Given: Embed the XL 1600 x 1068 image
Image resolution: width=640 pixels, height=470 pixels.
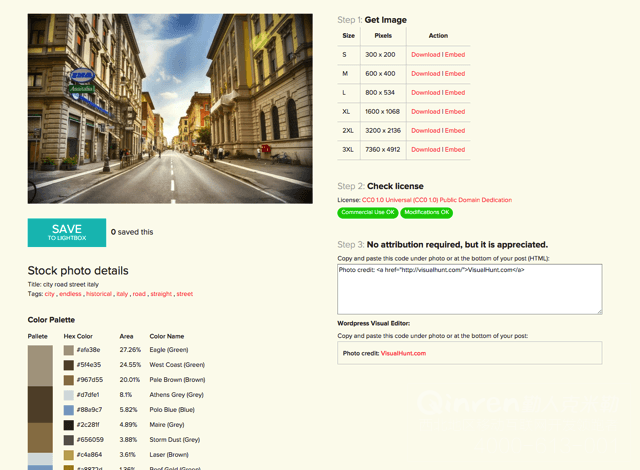Looking at the screenshot, I should point(455,112).
